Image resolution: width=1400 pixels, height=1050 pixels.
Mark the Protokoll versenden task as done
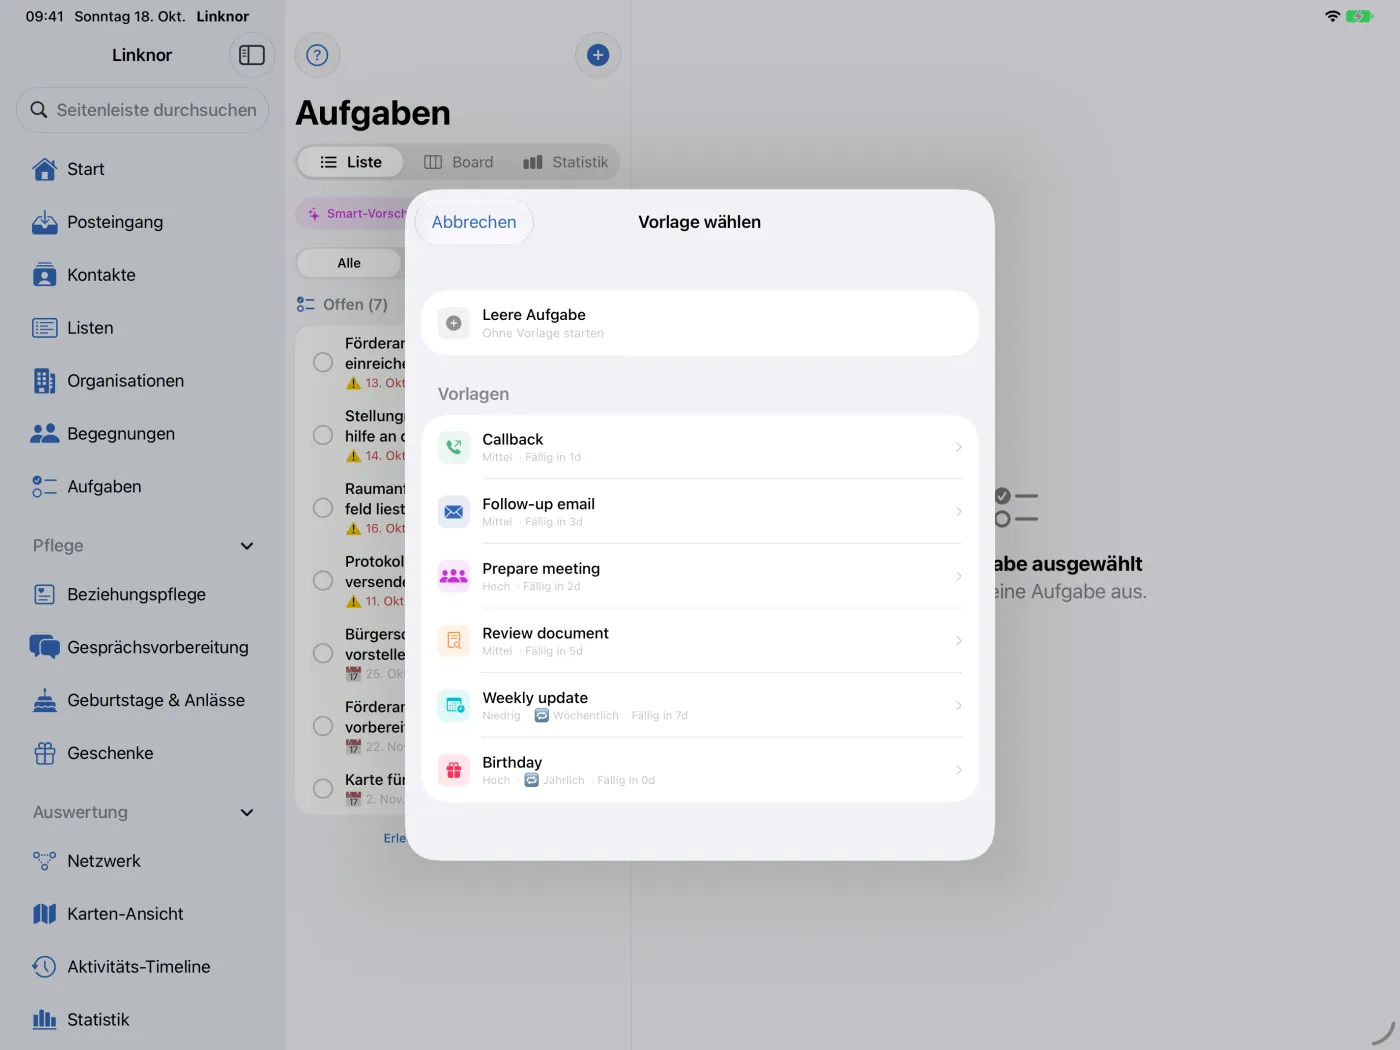click(x=323, y=580)
